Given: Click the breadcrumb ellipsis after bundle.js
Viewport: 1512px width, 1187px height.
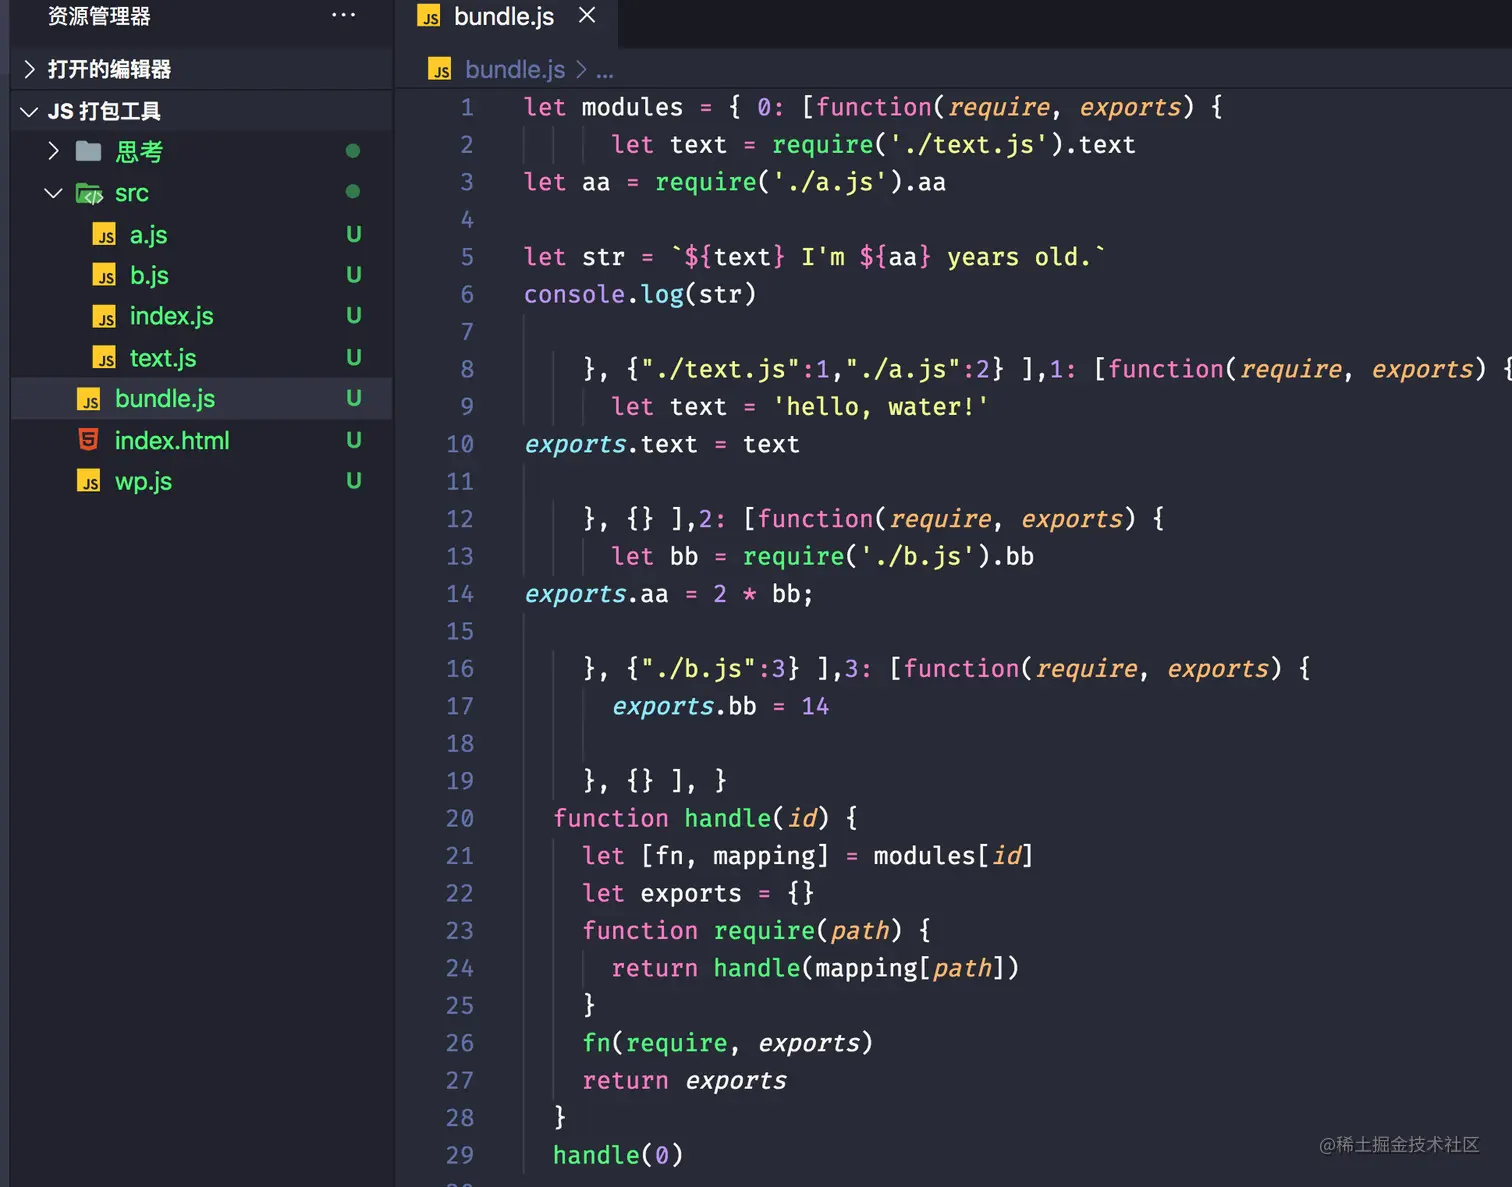Looking at the screenshot, I should (605, 72).
